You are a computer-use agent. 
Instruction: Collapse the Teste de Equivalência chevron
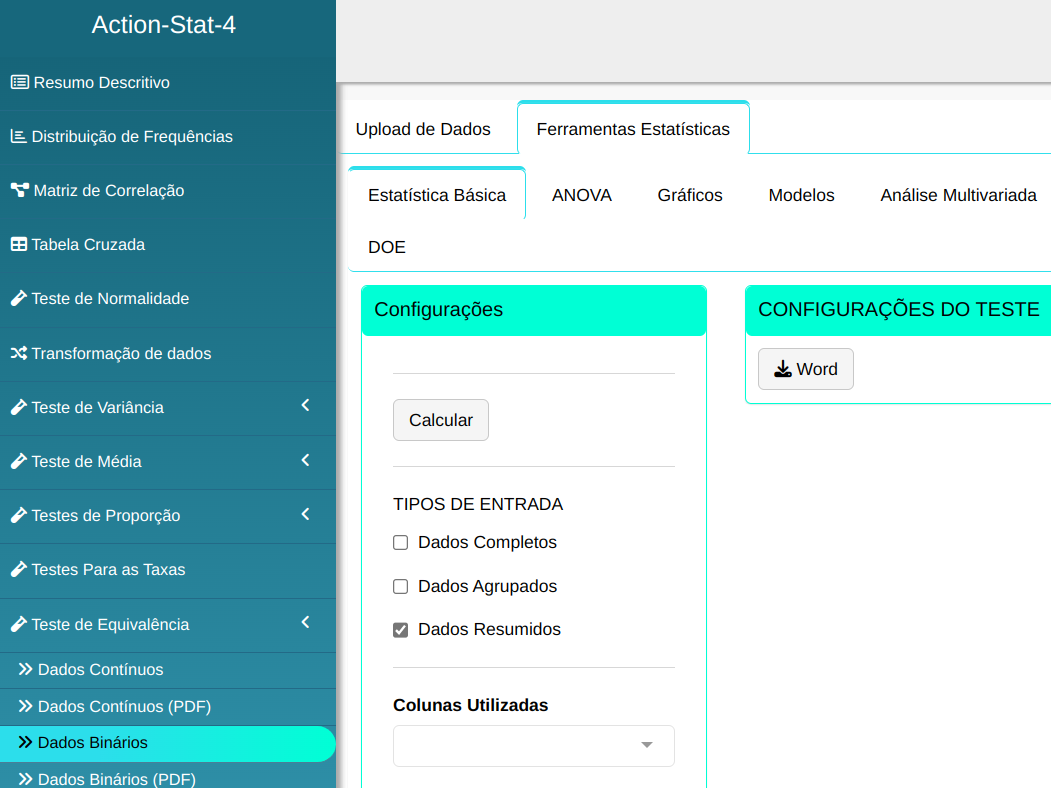click(x=305, y=623)
